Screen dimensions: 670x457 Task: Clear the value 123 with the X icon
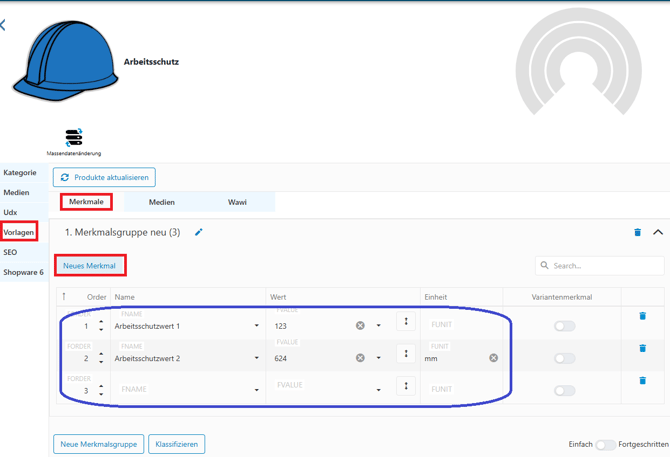click(x=360, y=326)
